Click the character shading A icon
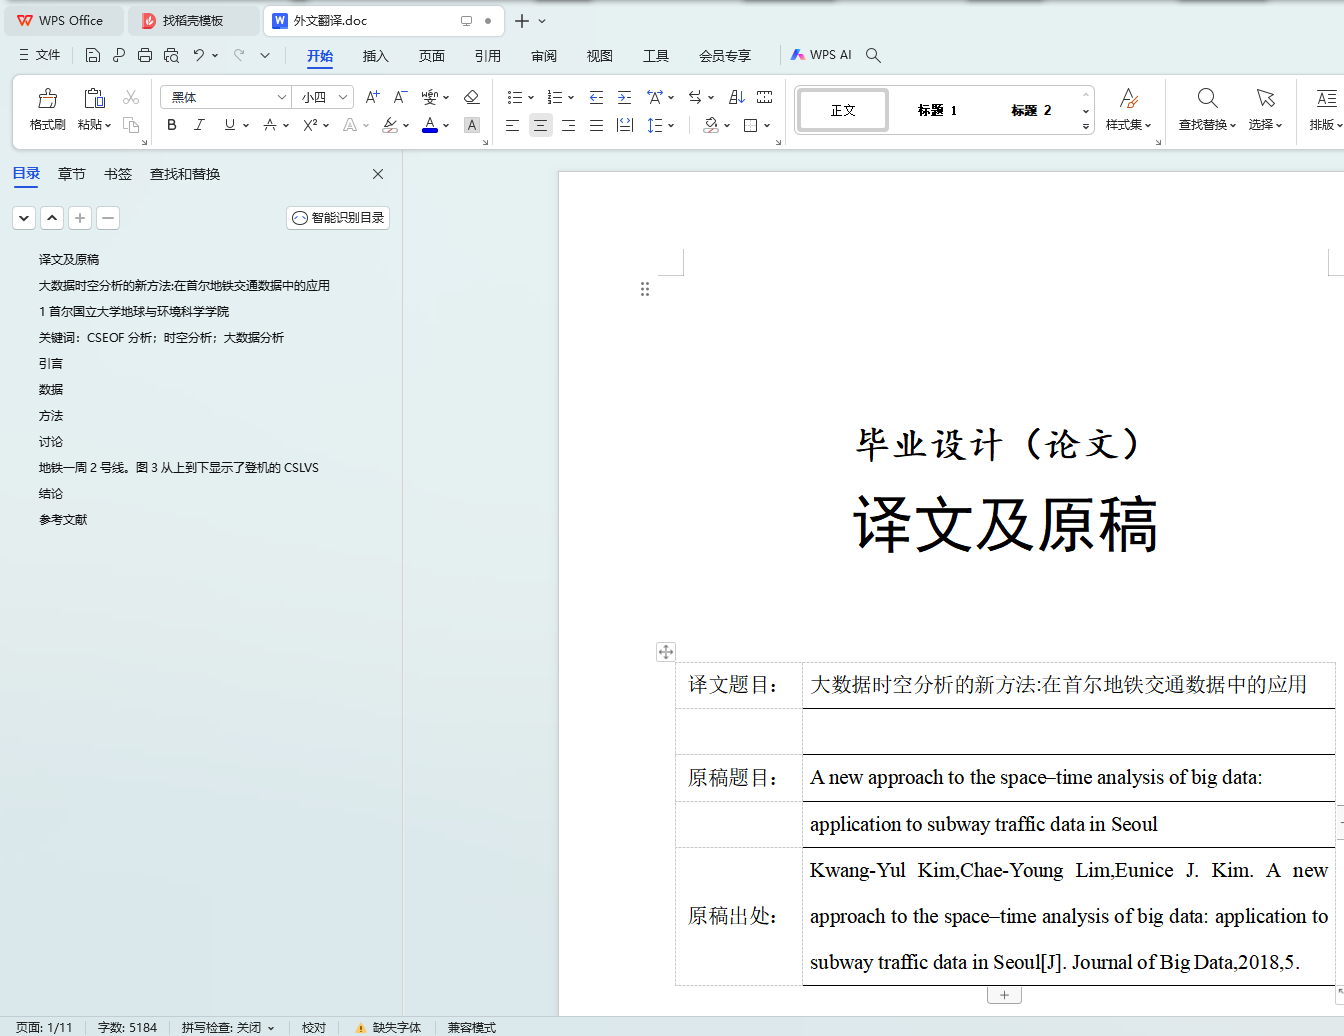Viewport: 1344px width, 1036px height. click(472, 125)
